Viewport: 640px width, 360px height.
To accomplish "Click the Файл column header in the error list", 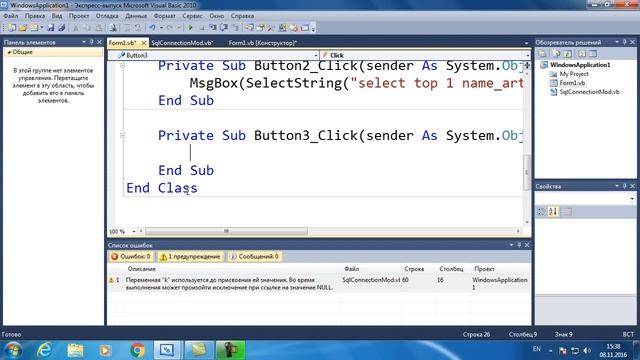I will (351, 269).
